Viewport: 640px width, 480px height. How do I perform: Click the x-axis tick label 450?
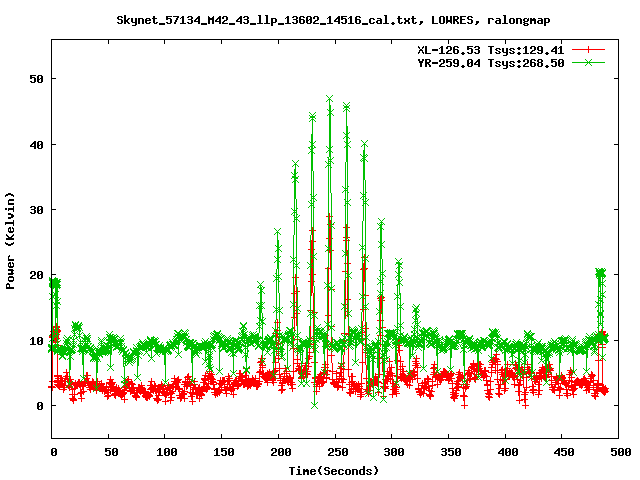(x=564, y=452)
